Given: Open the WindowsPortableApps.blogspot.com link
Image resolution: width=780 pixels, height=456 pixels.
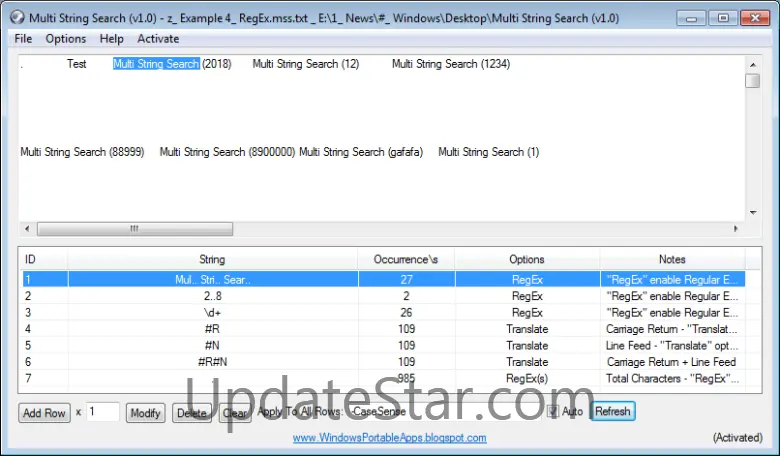Looking at the screenshot, I should [390, 438].
